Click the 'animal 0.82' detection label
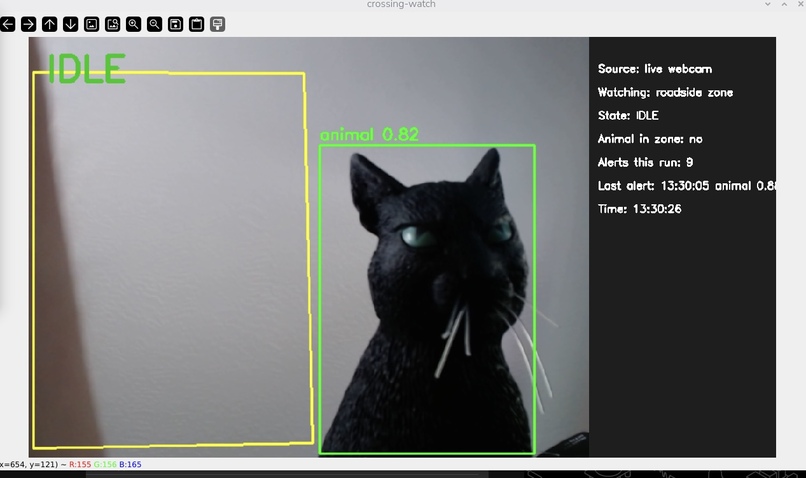Viewport: 806px width, 478px height. tap(369, 135)
